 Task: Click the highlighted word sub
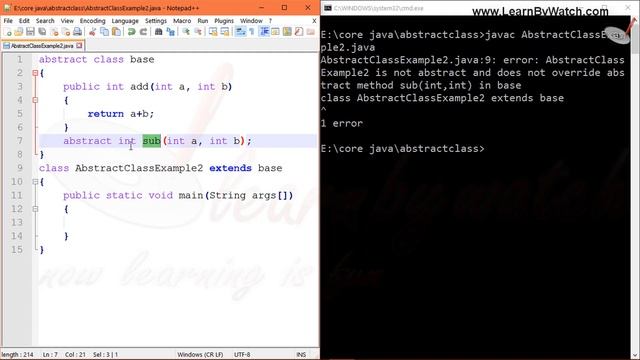pos(151,141)
